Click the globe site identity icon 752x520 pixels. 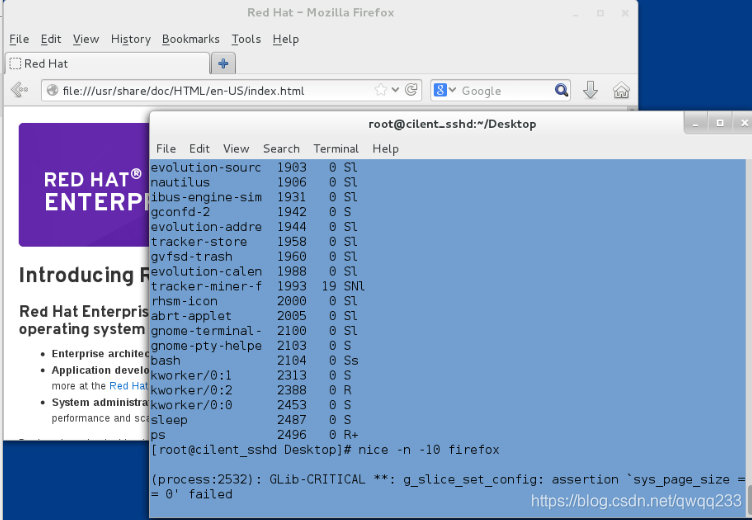[x=52, y=90]
